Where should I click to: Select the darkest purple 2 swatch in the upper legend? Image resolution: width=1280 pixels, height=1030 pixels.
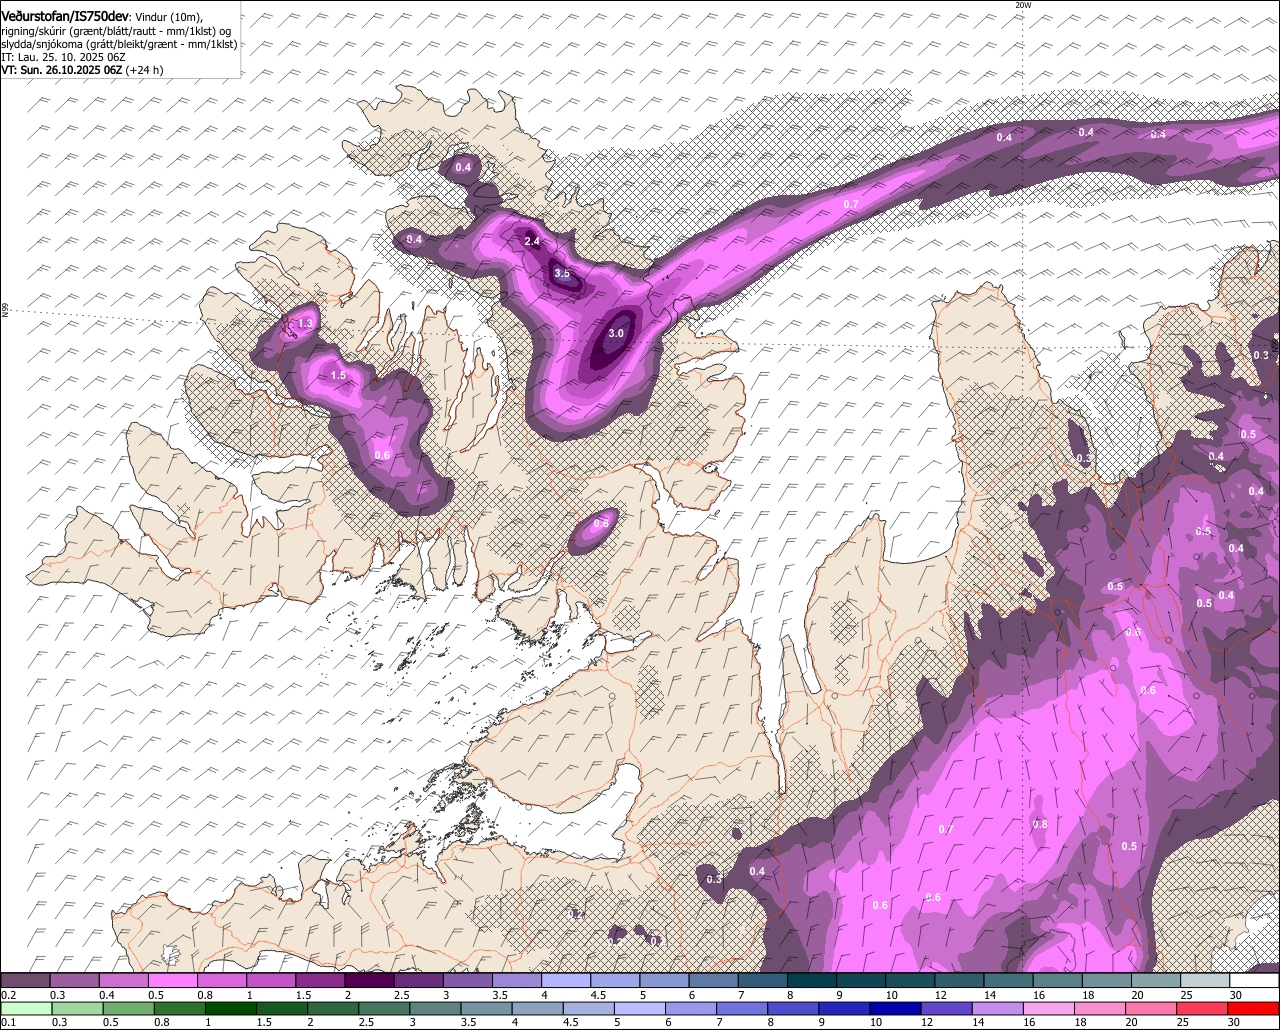pyautogui.click(x=369, y=981)
